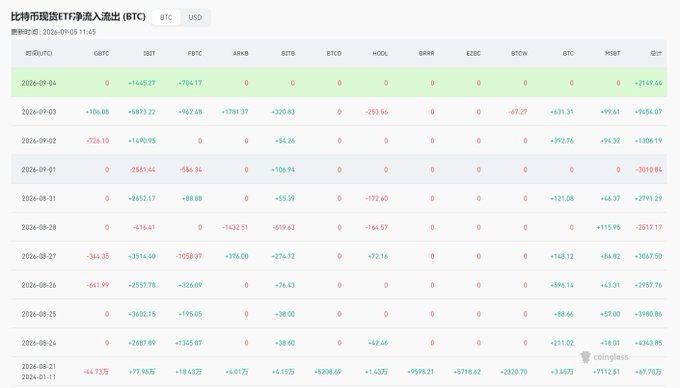Screen dimensions: 680x388
Task: Click the BTC value +596.14
Action: tap(562, 285)
